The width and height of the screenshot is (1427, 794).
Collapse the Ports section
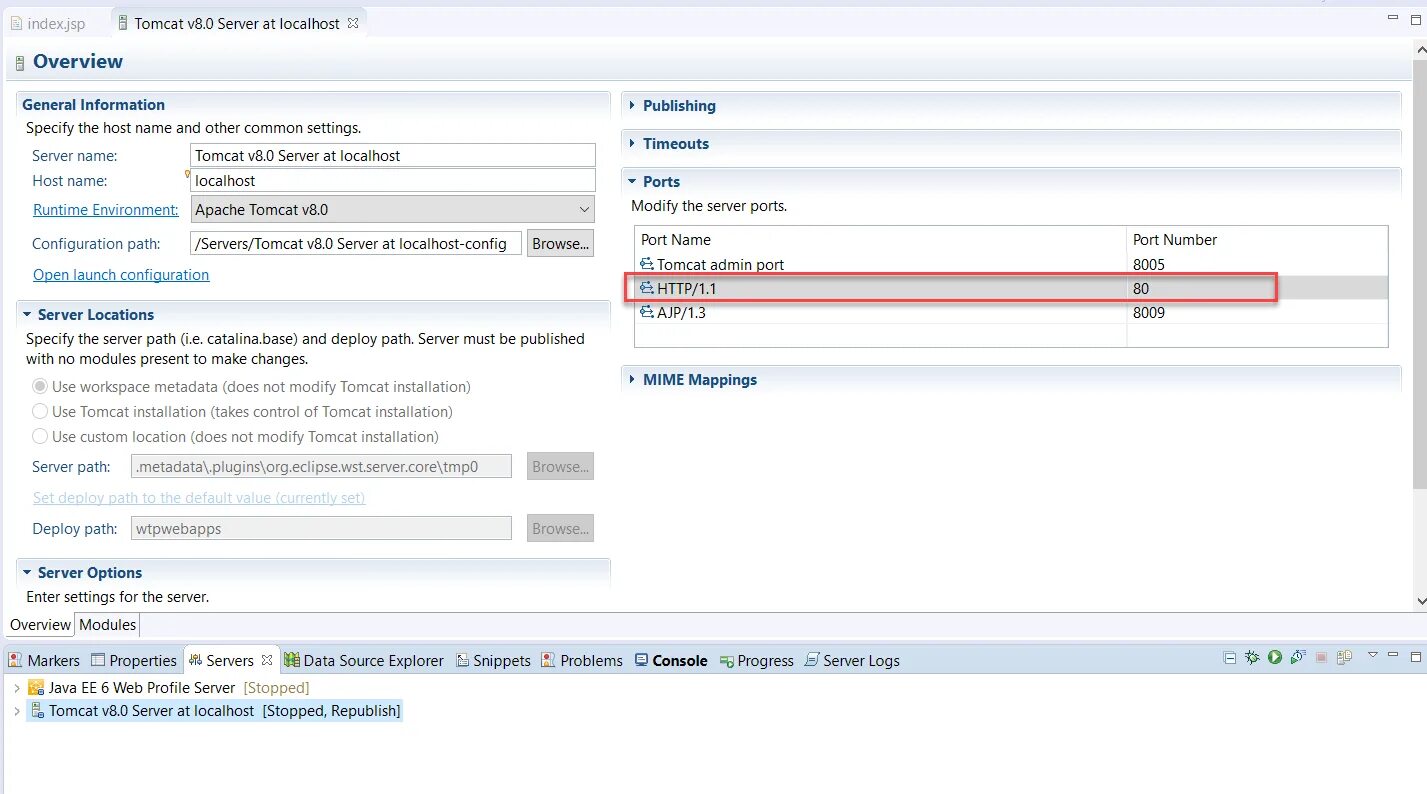pyautogui.click(x=632, y=182)
